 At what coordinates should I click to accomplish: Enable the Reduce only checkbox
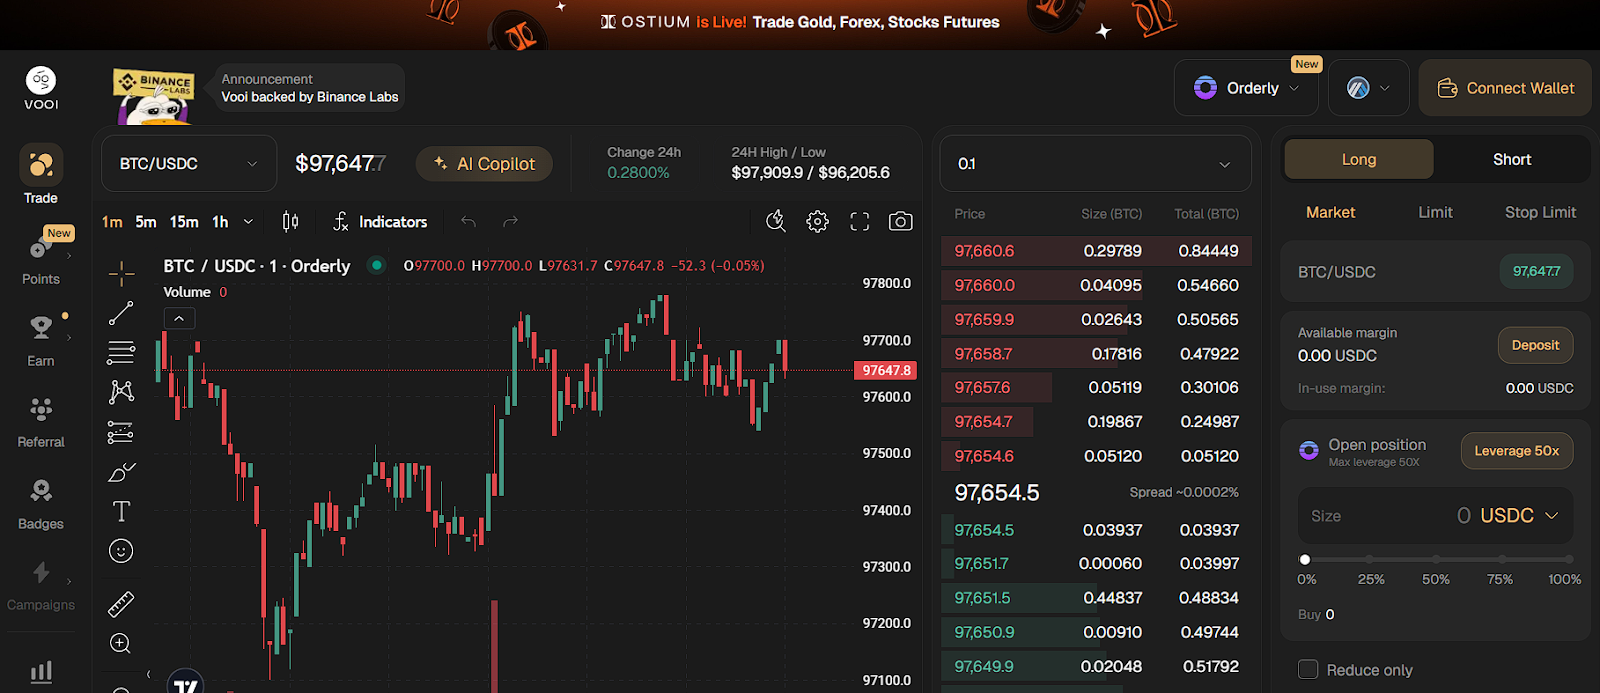coord(1308,670)
